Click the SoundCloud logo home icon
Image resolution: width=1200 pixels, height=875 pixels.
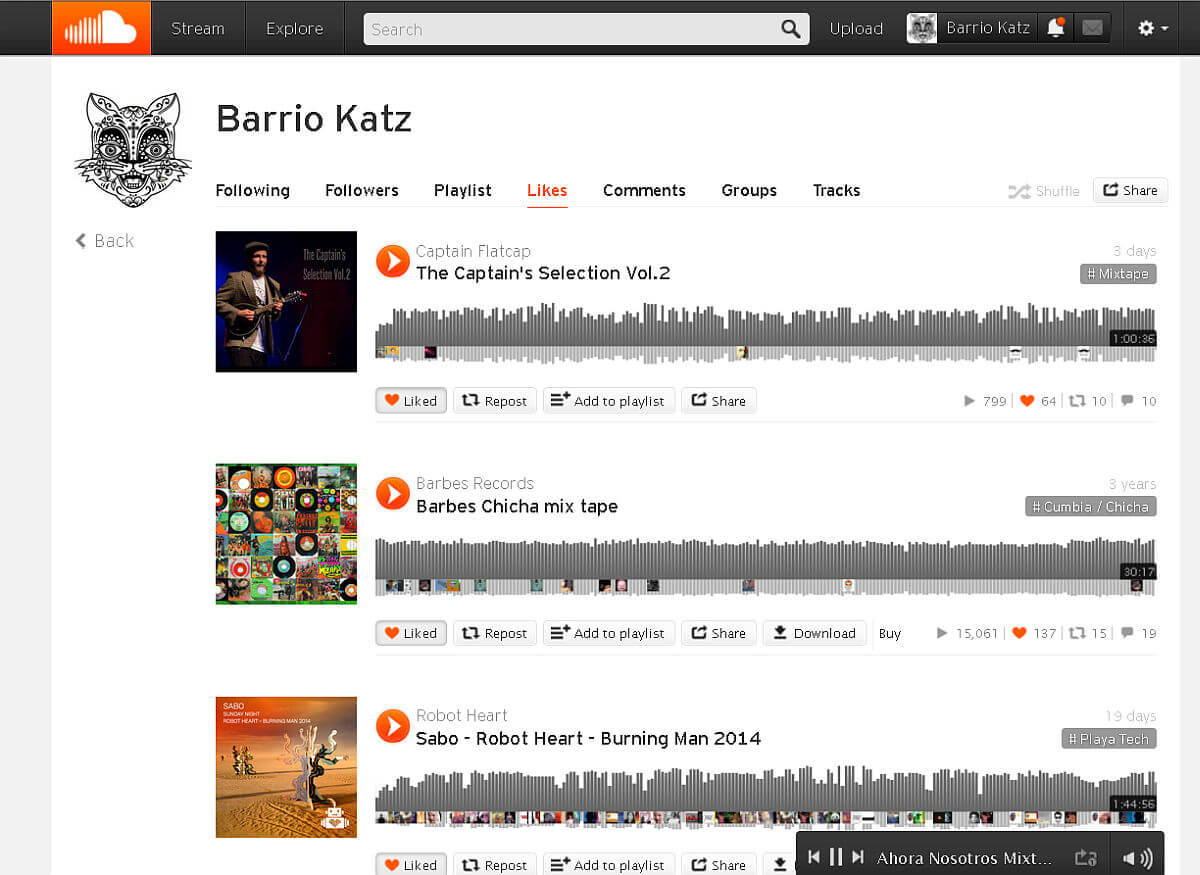pos(101,28)
